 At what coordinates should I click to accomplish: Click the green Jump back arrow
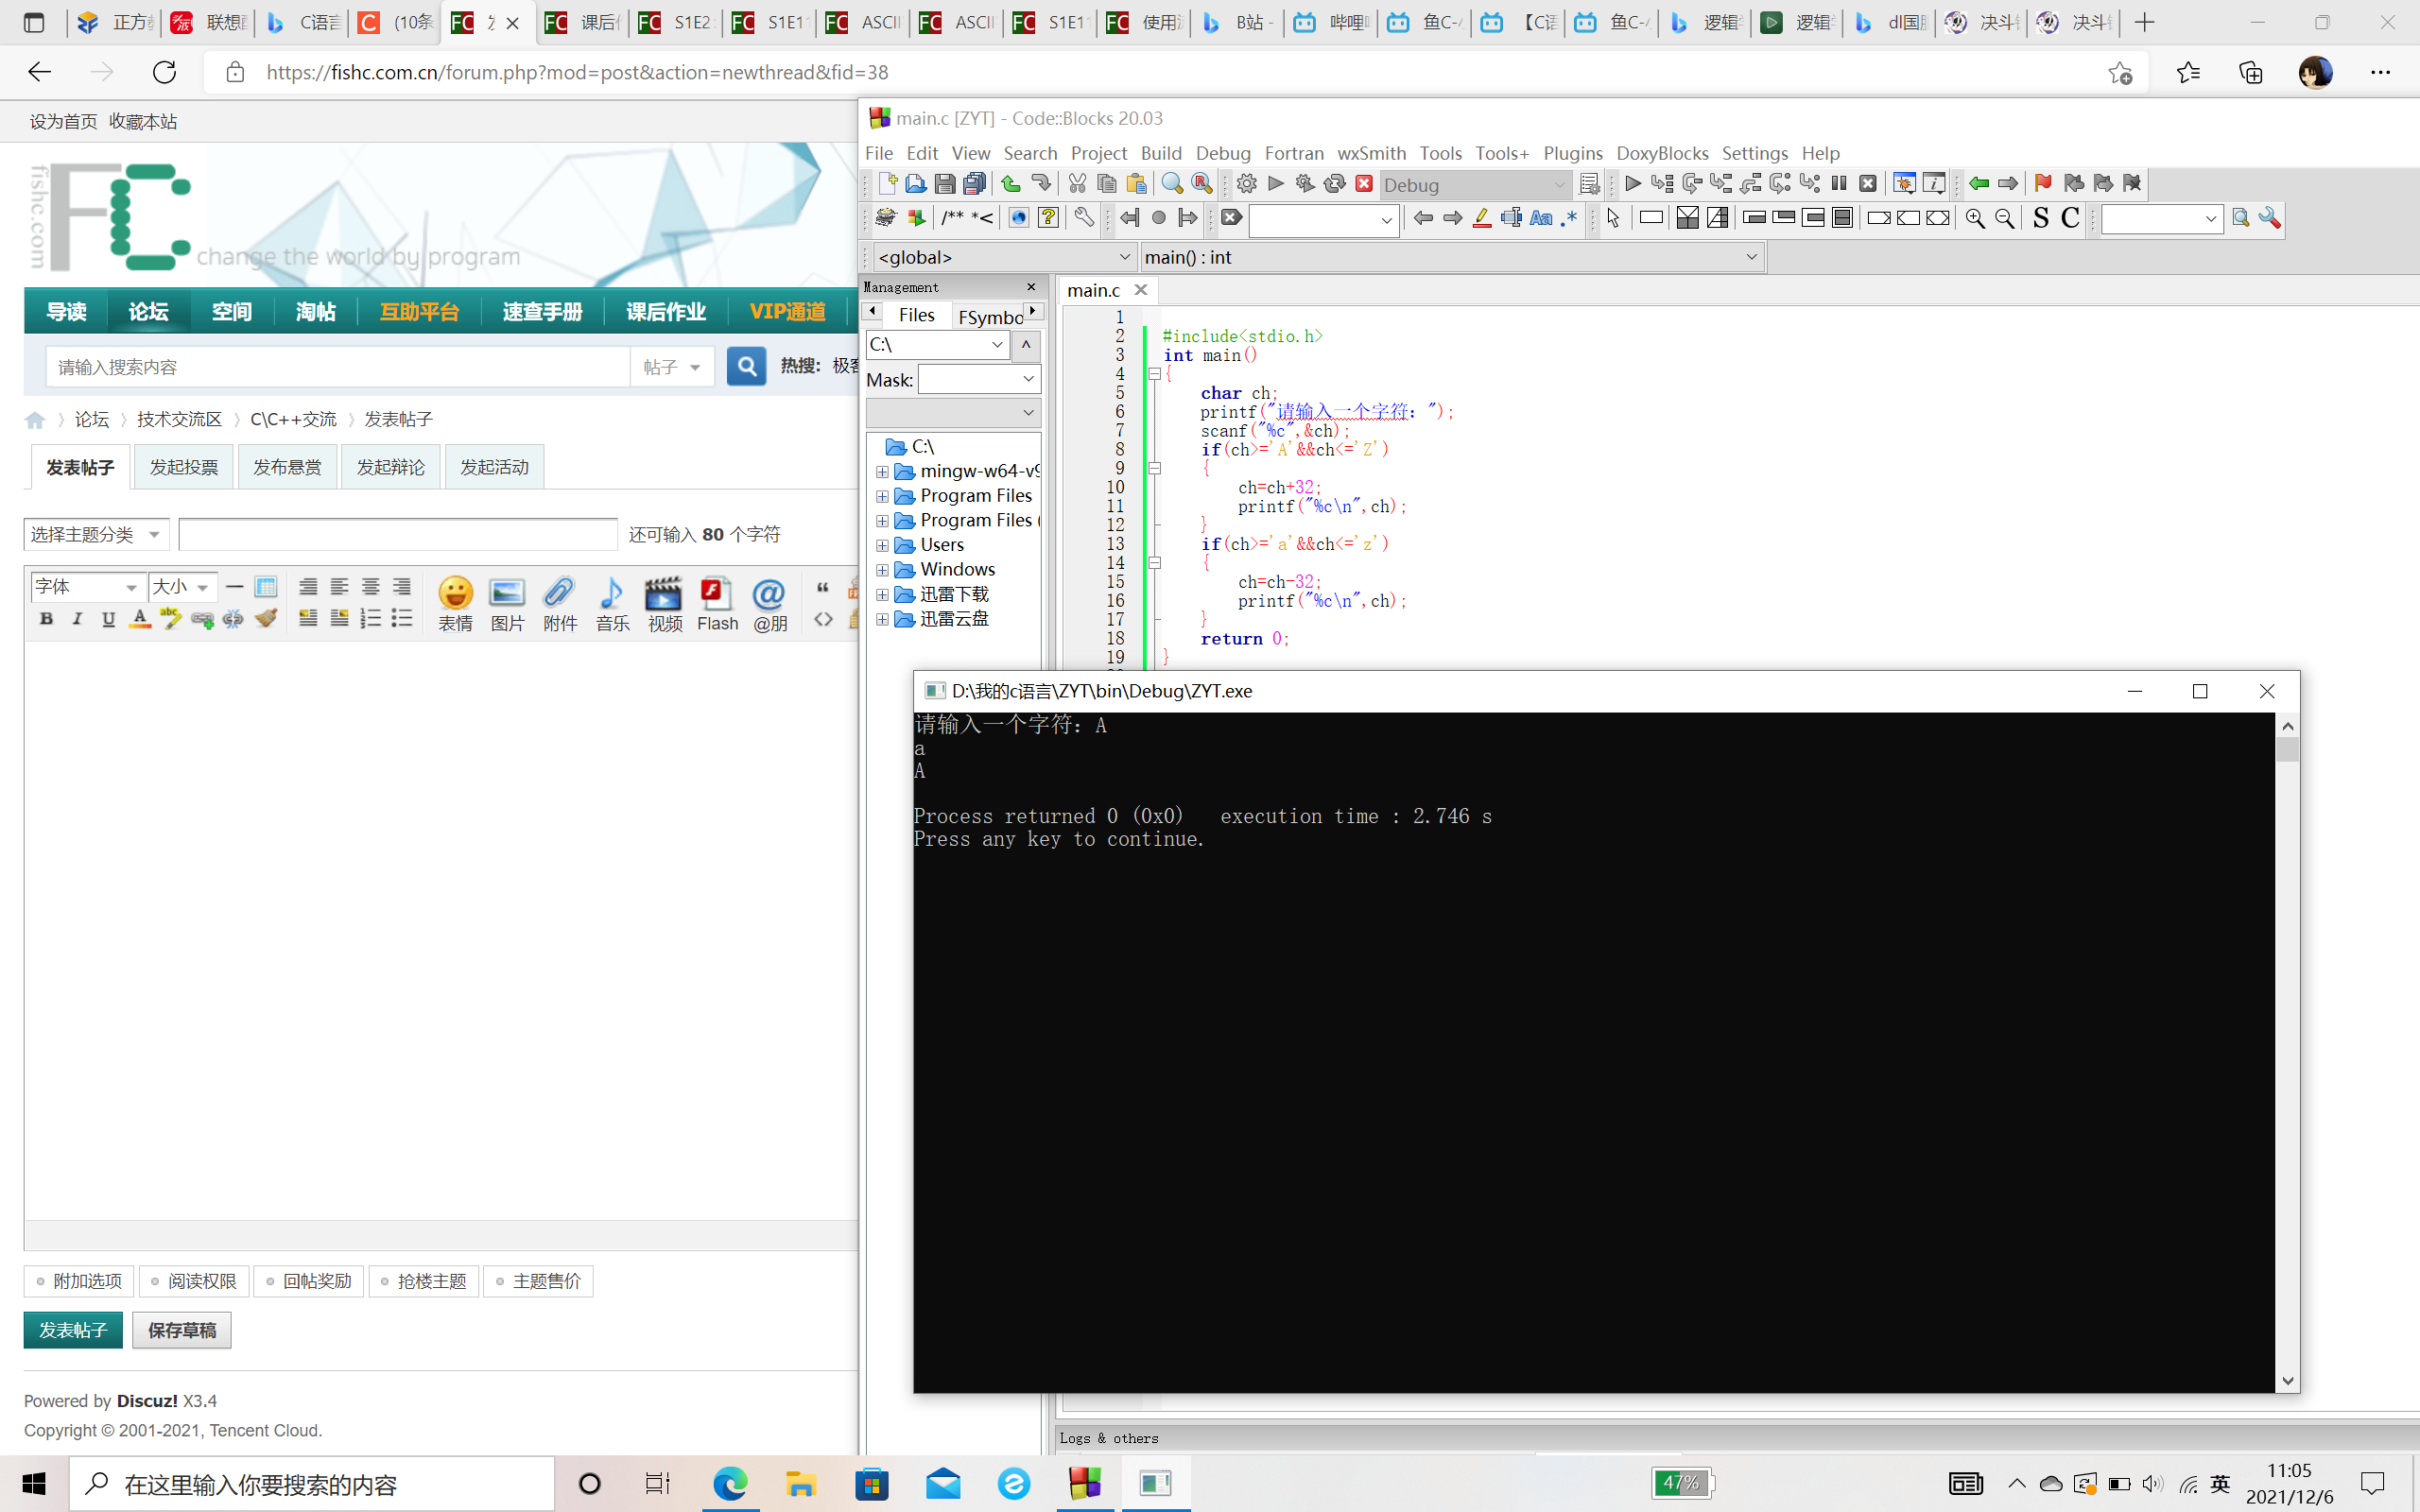click(x=1978, y=183)
